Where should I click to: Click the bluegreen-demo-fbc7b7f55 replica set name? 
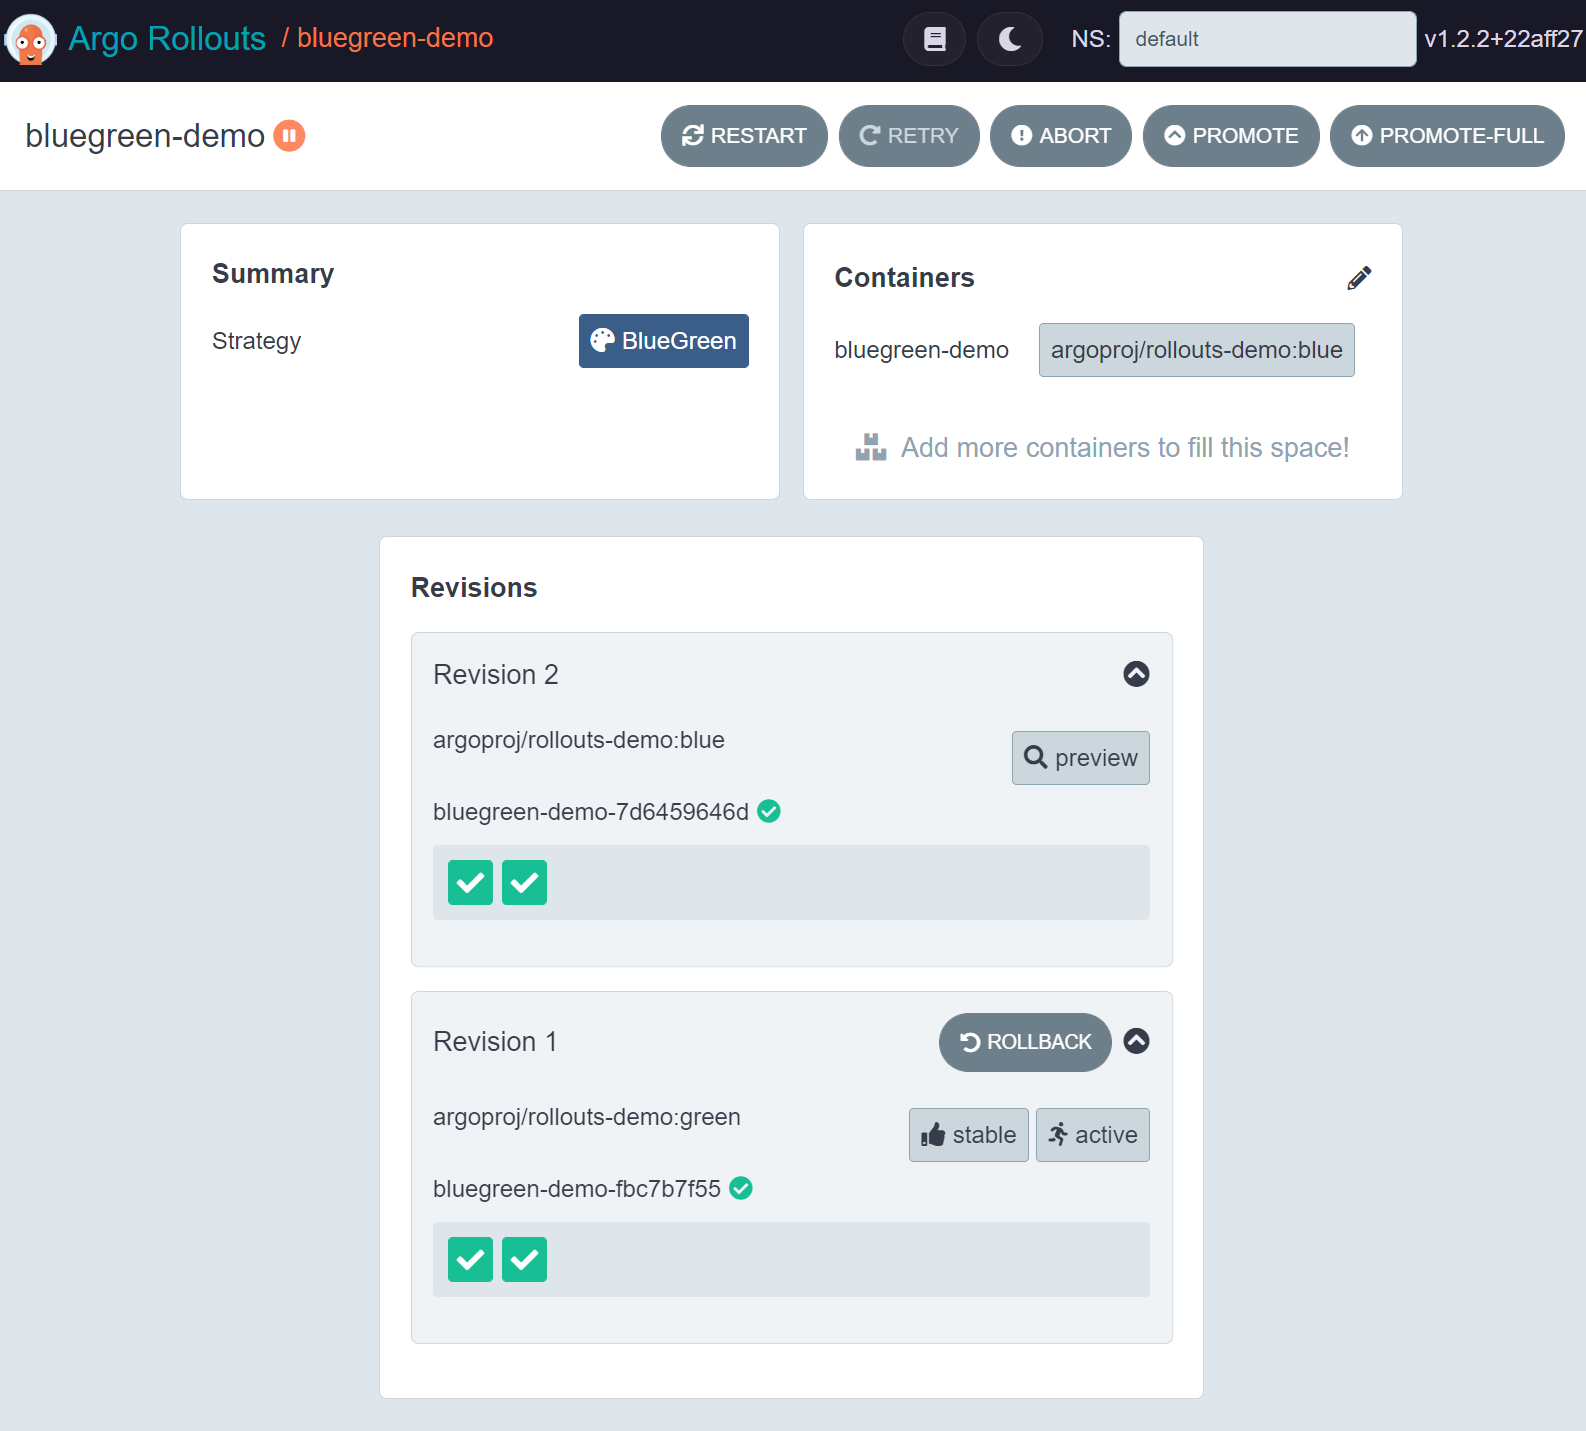(x=577, y=1189)
